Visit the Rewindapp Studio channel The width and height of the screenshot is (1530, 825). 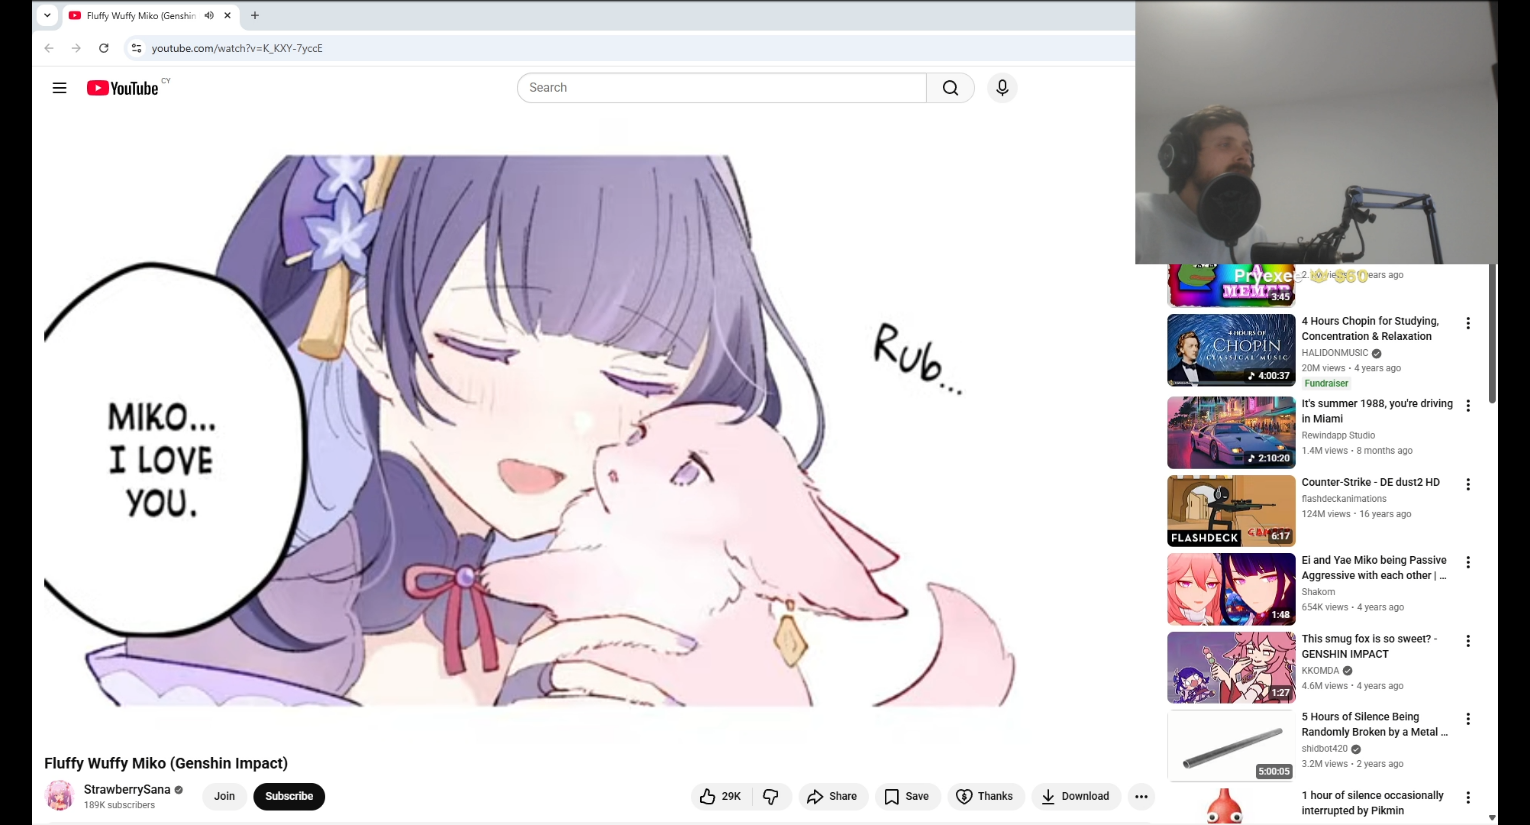pos(1338,436)
